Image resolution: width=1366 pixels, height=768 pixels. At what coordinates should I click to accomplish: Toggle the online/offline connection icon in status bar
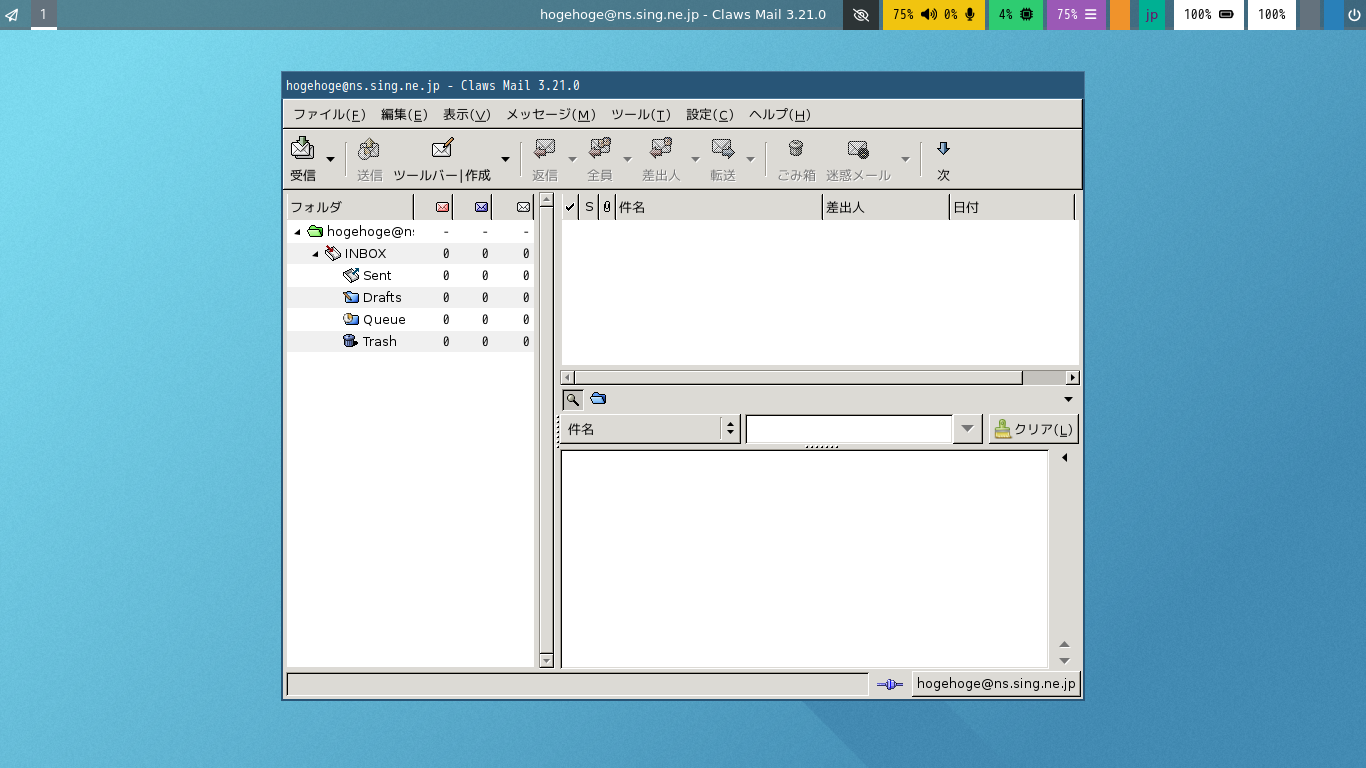pos(890,684)
